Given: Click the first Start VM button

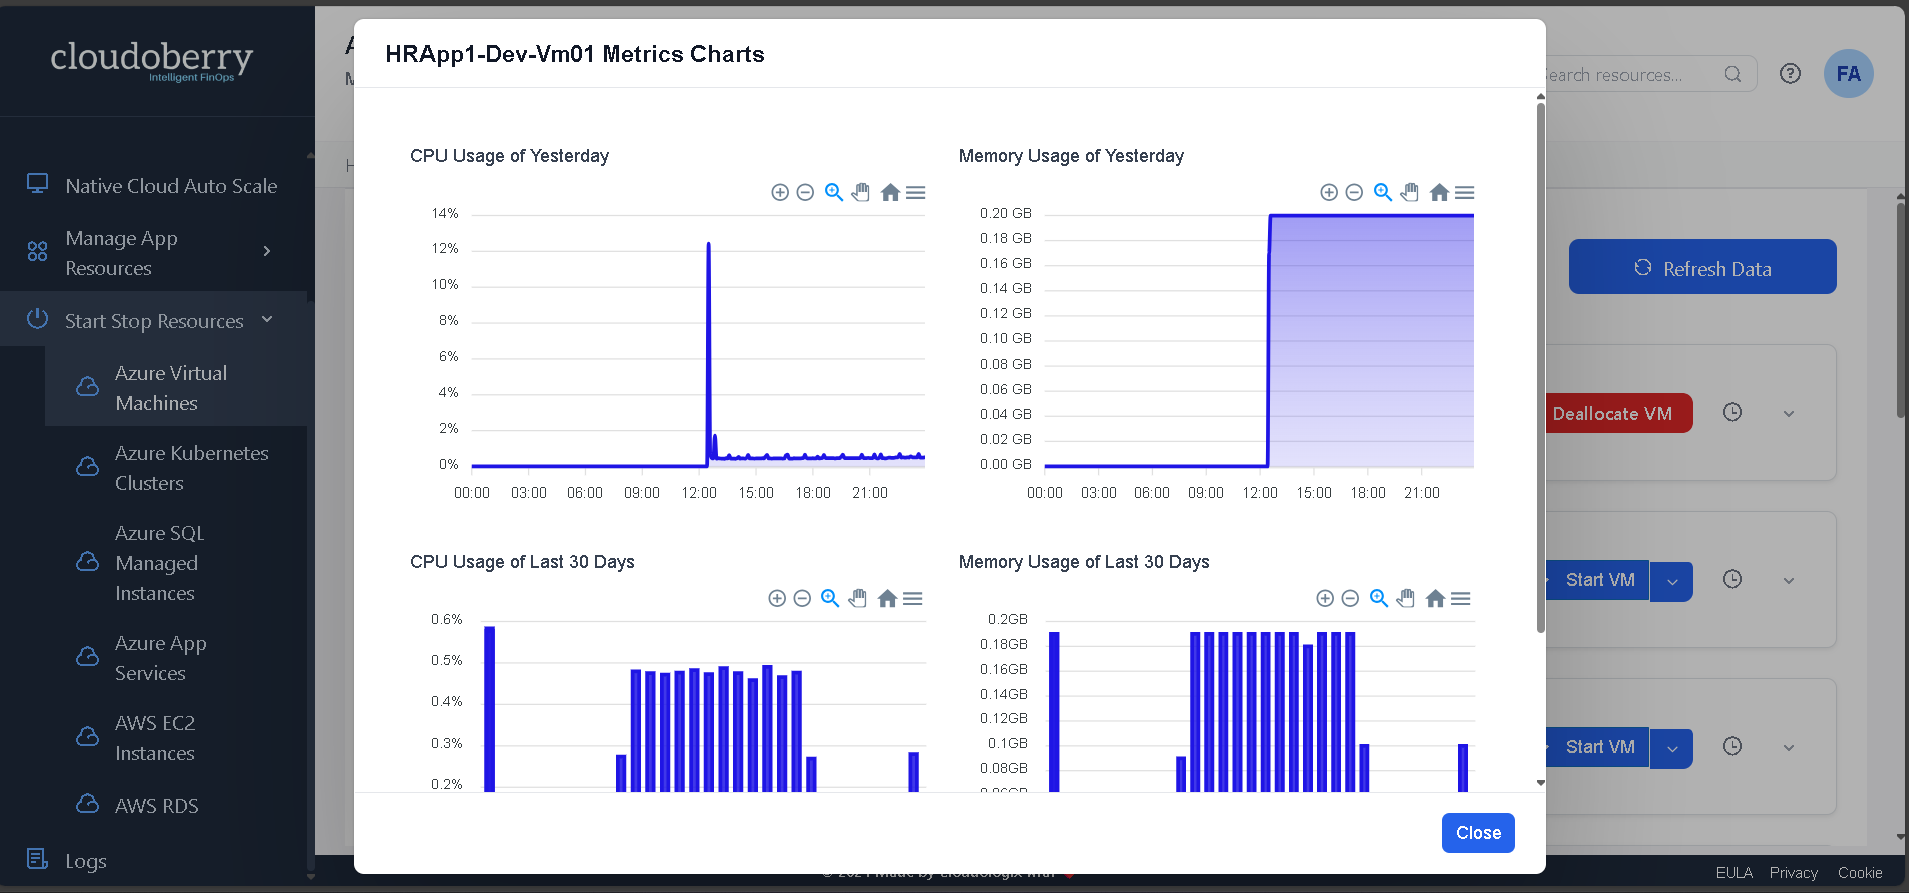Looking at the screenshot, I should (1597, 580).
